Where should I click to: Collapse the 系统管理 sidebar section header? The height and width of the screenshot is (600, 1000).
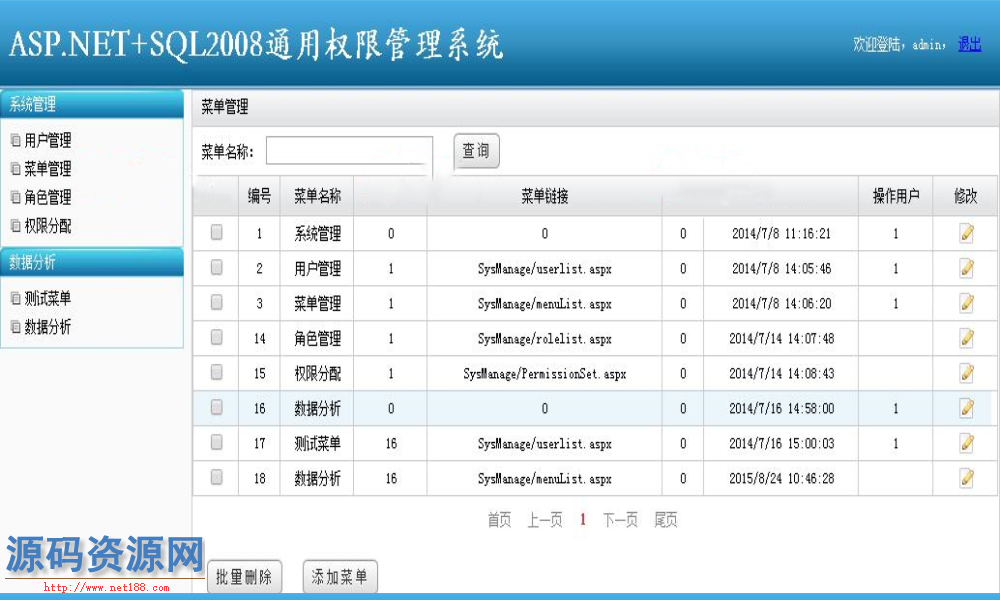(92, 104)
